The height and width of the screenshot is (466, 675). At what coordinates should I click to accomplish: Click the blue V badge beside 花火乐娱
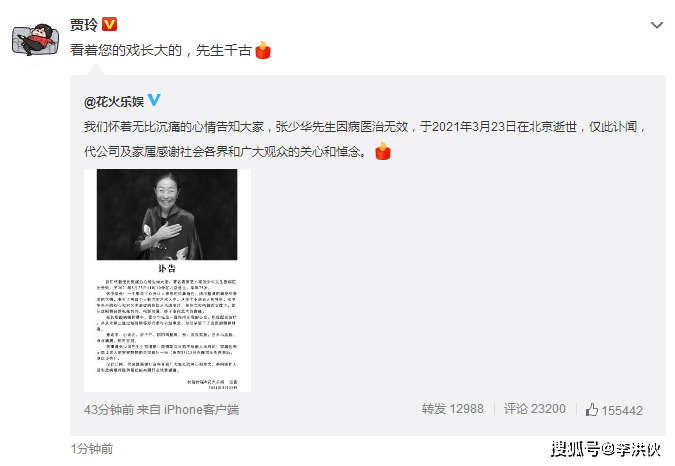[x=154, y=100]
